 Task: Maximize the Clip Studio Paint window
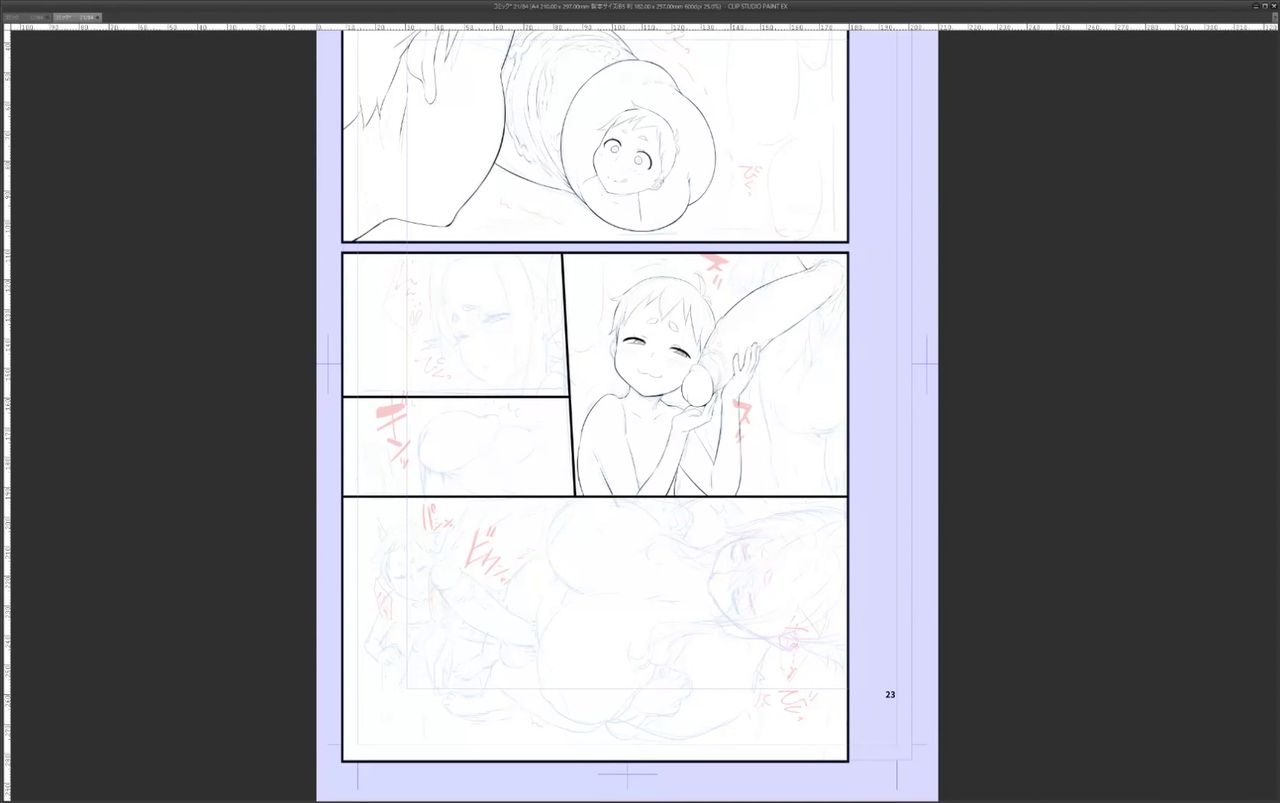[x=1264, y=5]
